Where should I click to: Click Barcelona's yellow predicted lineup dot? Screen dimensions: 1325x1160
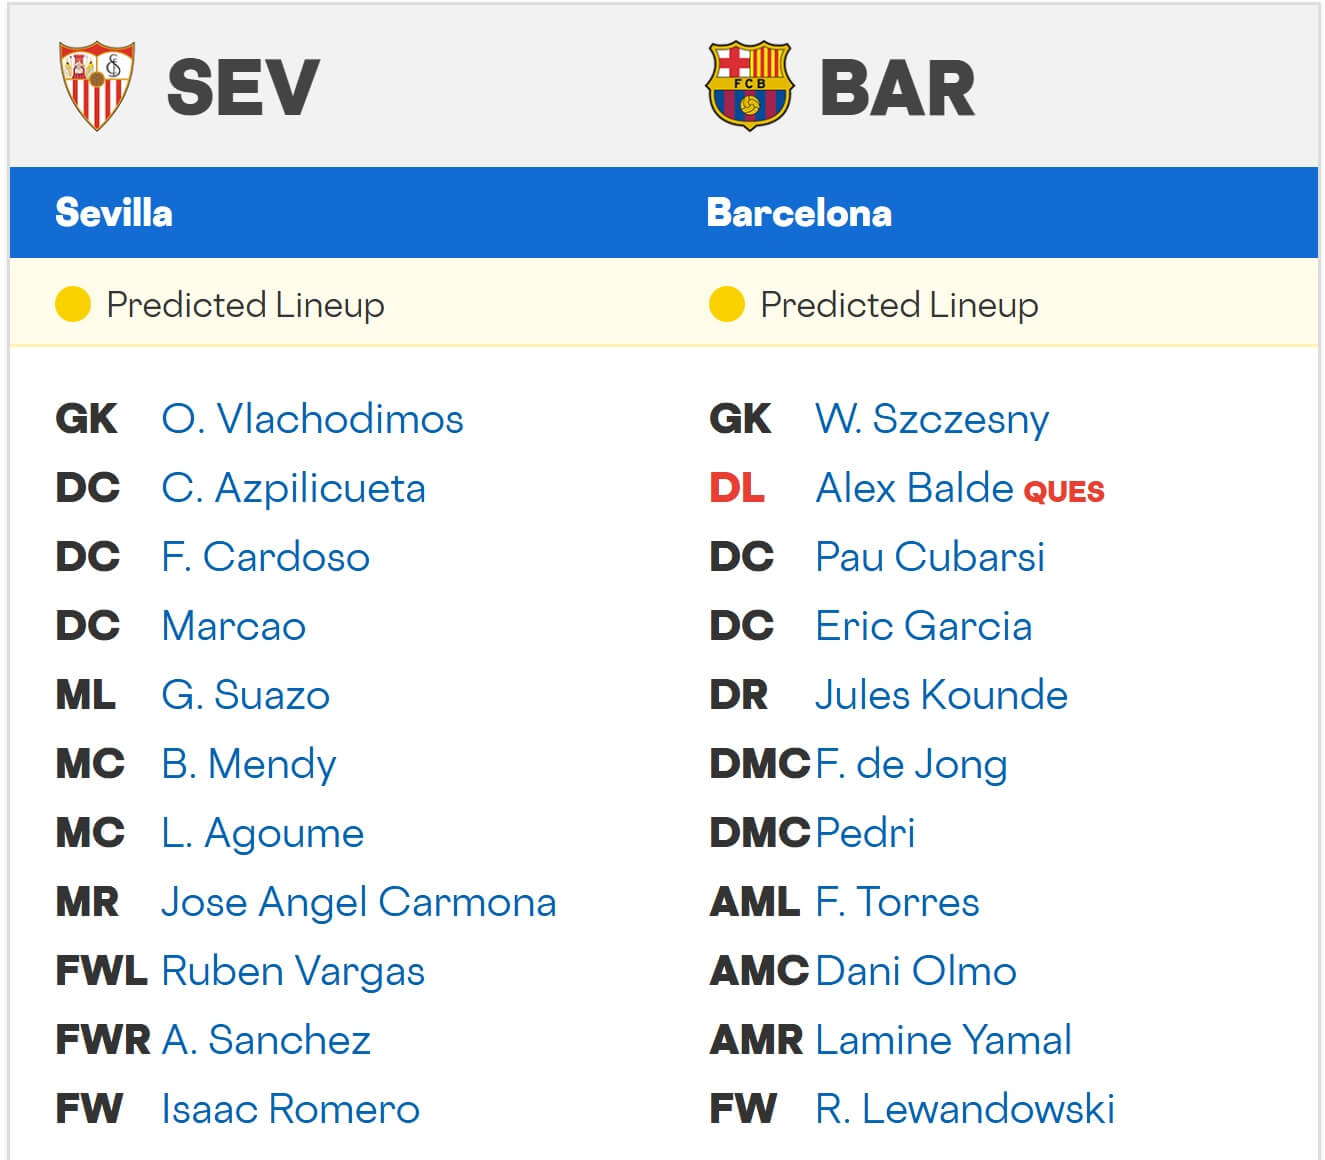pyautogui.click(x=727, y=304)
